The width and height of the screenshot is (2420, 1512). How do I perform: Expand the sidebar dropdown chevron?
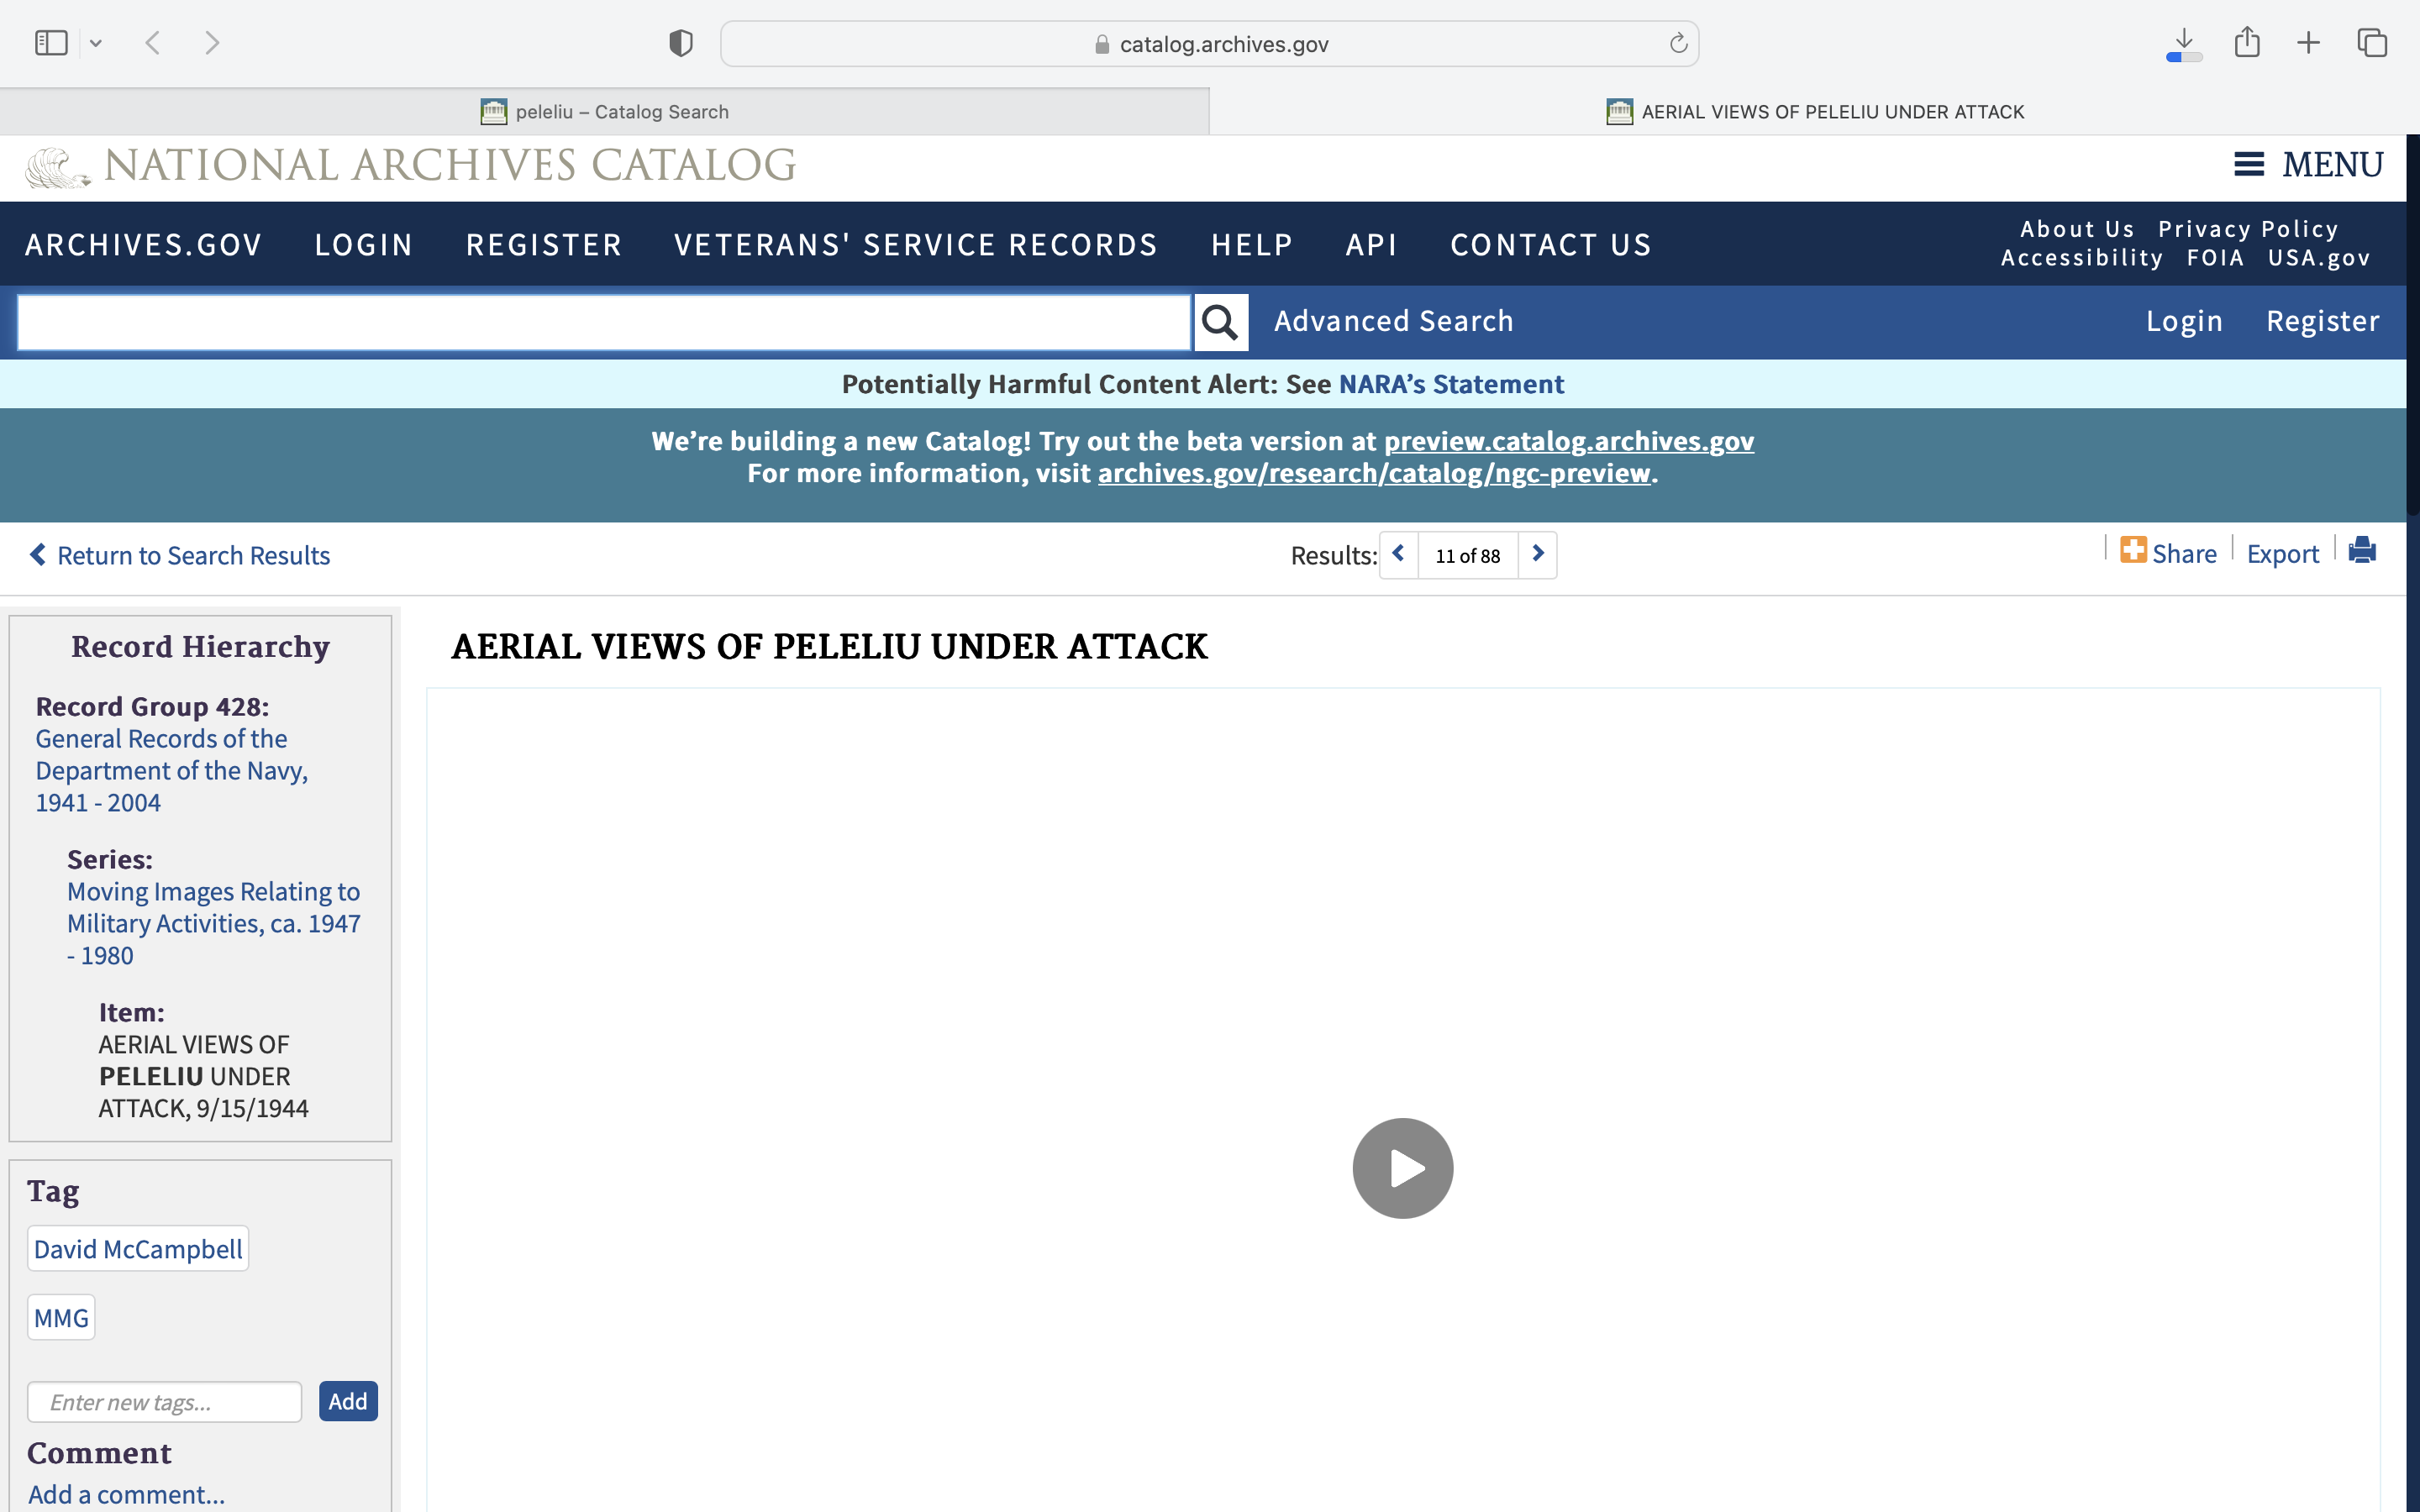pyautogui.click(x=96, y=43)
